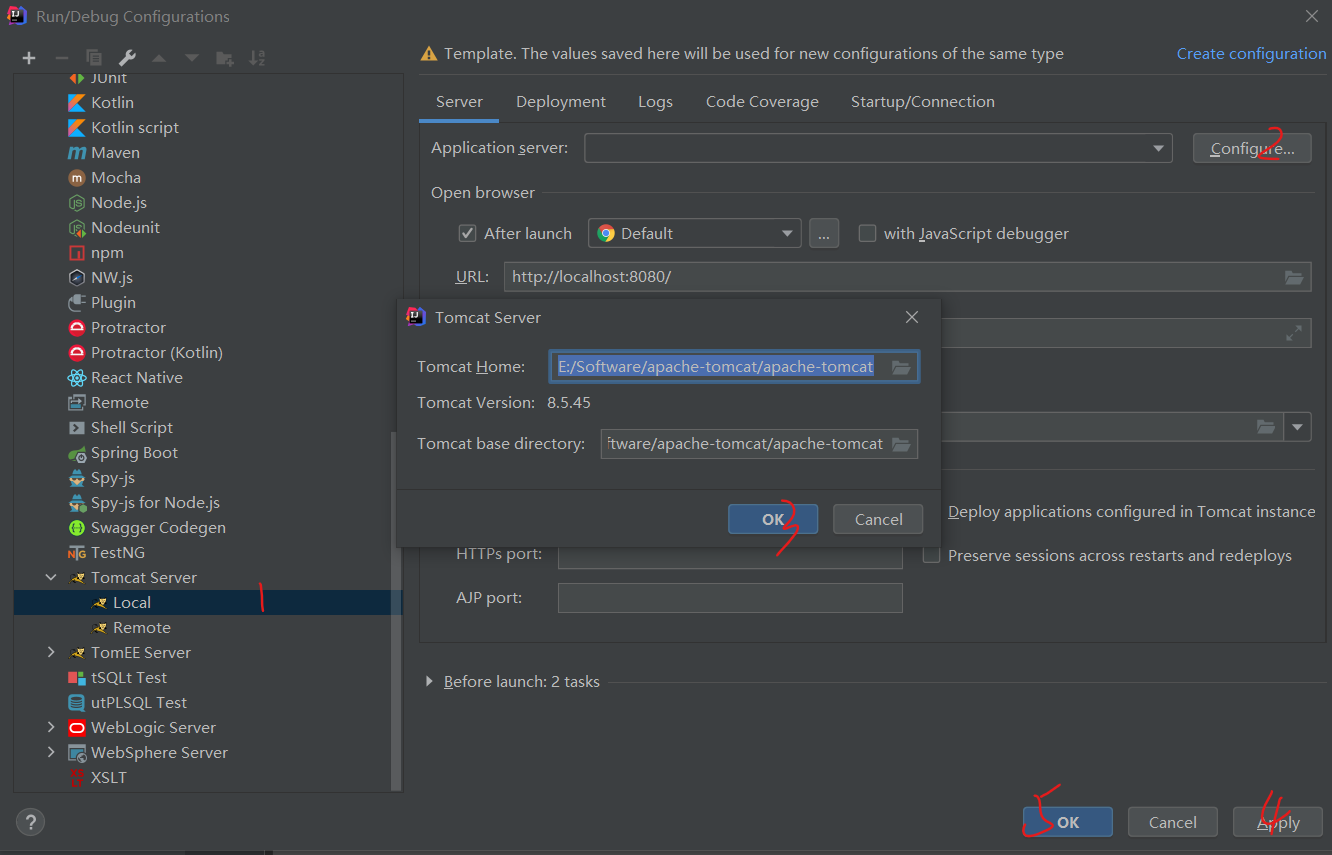Switch to the Server tab
The width and height of the screenshot is (1332, 855).
tap(459, 102)
